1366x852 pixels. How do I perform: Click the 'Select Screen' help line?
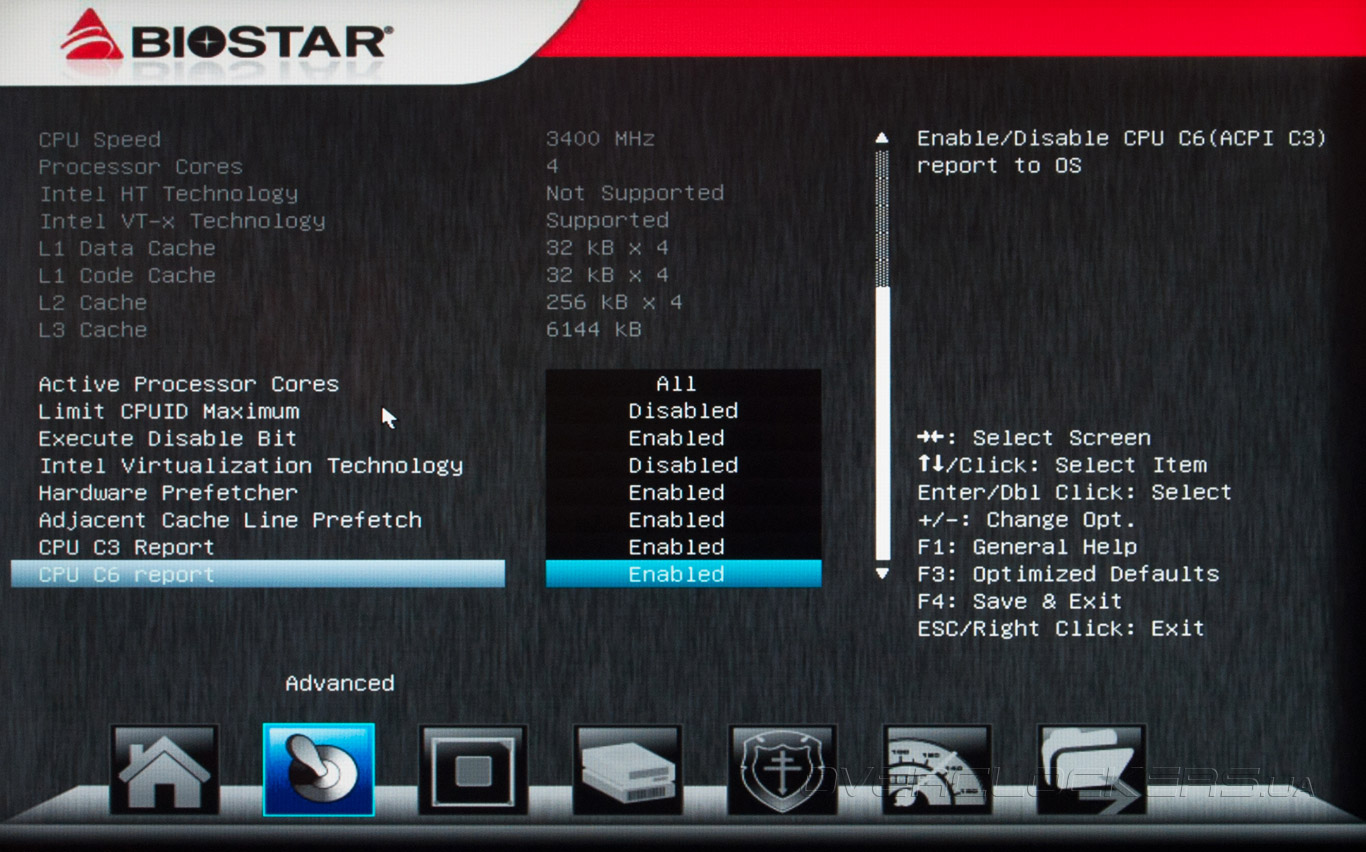coord(1034,438)
